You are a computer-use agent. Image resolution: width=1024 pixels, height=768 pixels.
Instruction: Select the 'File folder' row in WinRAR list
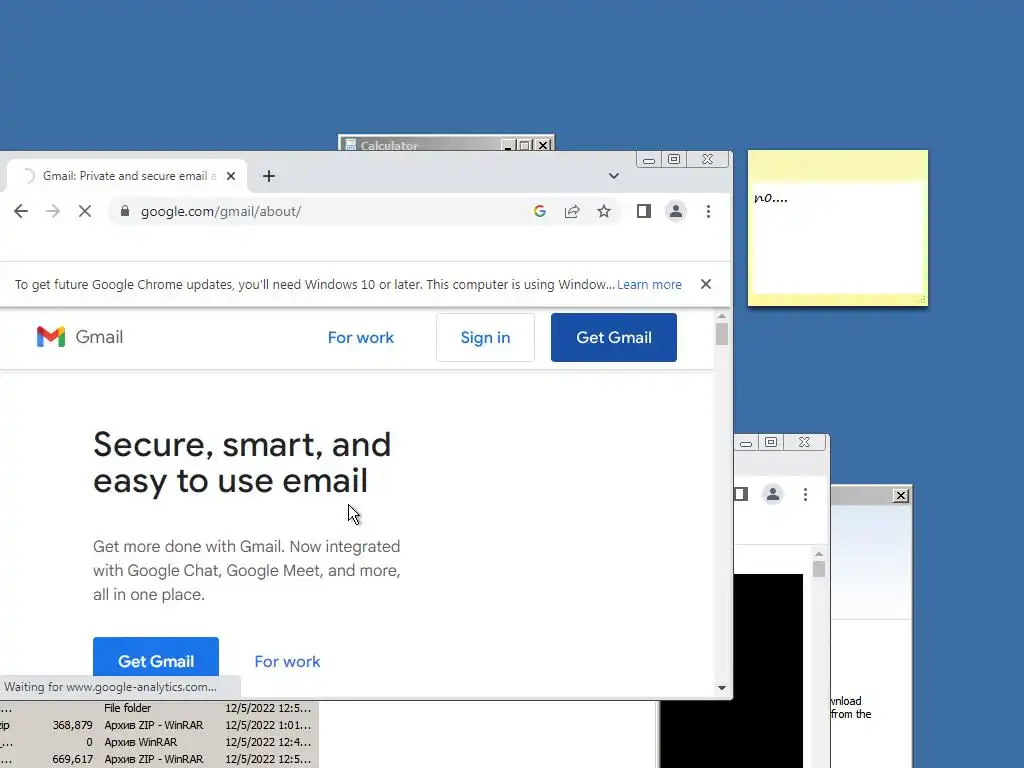click(x=159, y=708)
